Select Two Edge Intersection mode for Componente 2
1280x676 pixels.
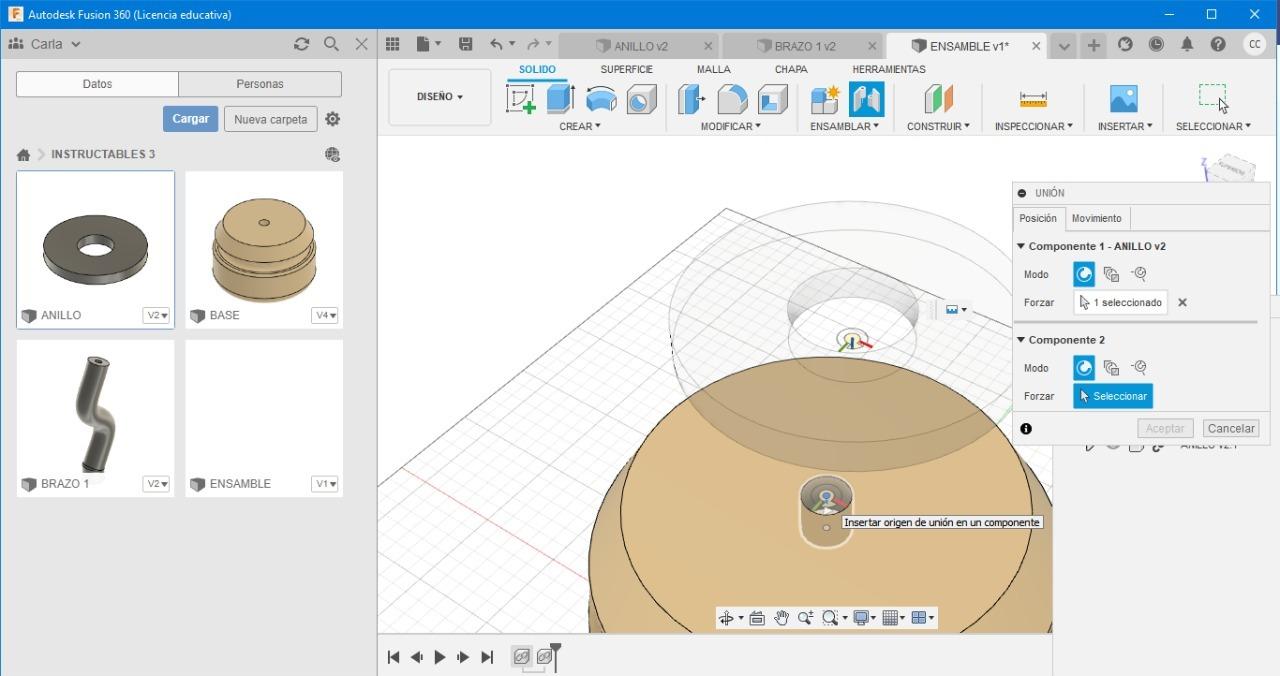1138,368
